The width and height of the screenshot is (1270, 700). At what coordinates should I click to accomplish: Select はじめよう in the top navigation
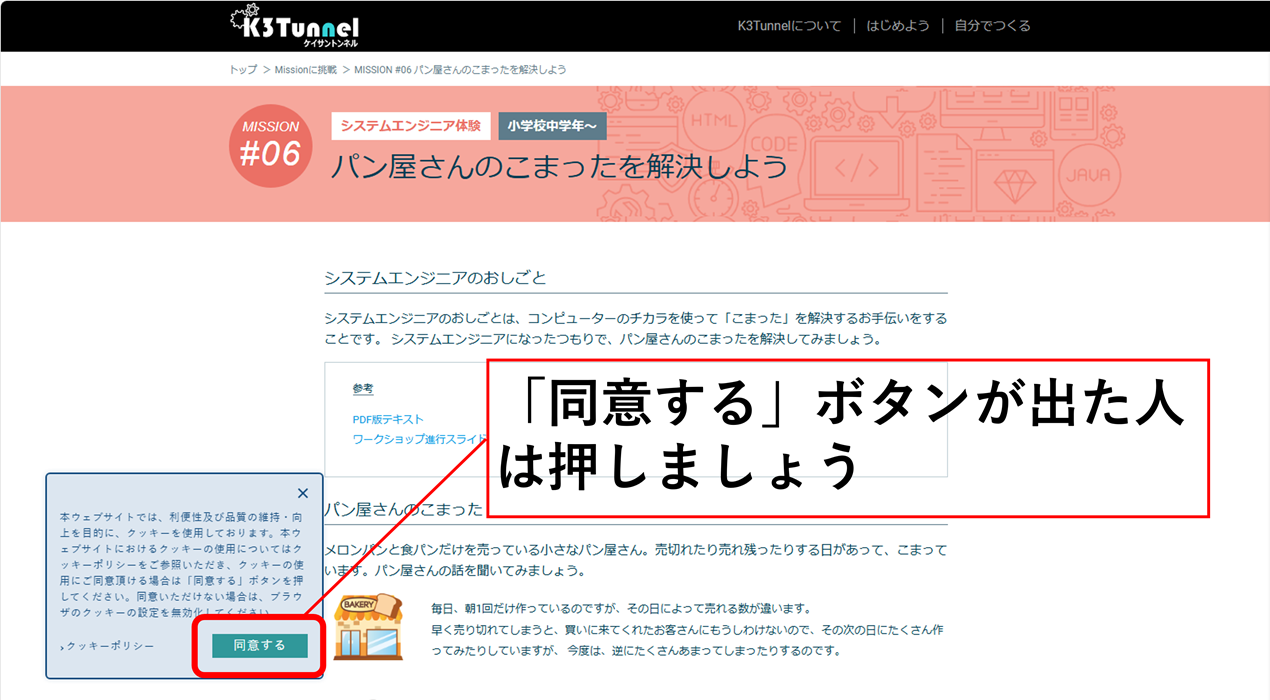pyautogui.click(x=897, y=26)
